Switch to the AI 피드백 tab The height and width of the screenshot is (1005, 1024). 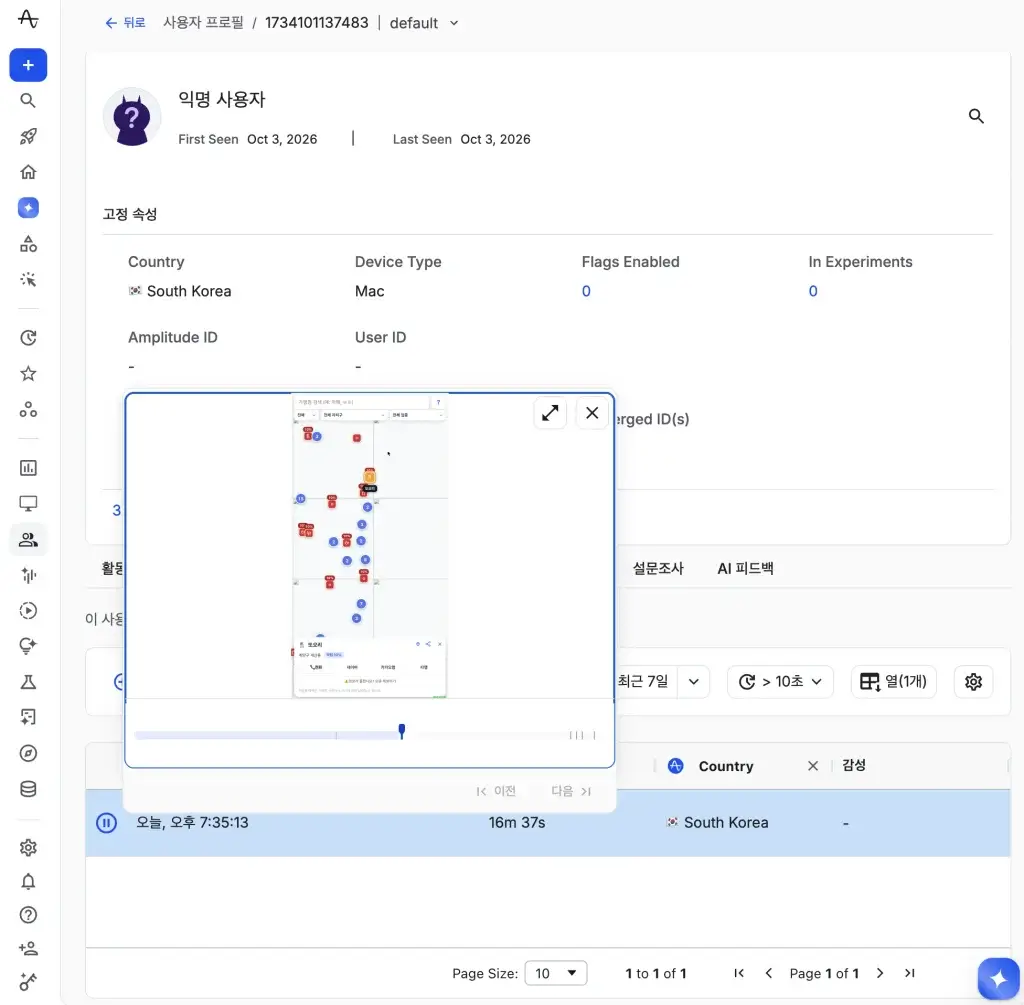(x=745, y=569)
